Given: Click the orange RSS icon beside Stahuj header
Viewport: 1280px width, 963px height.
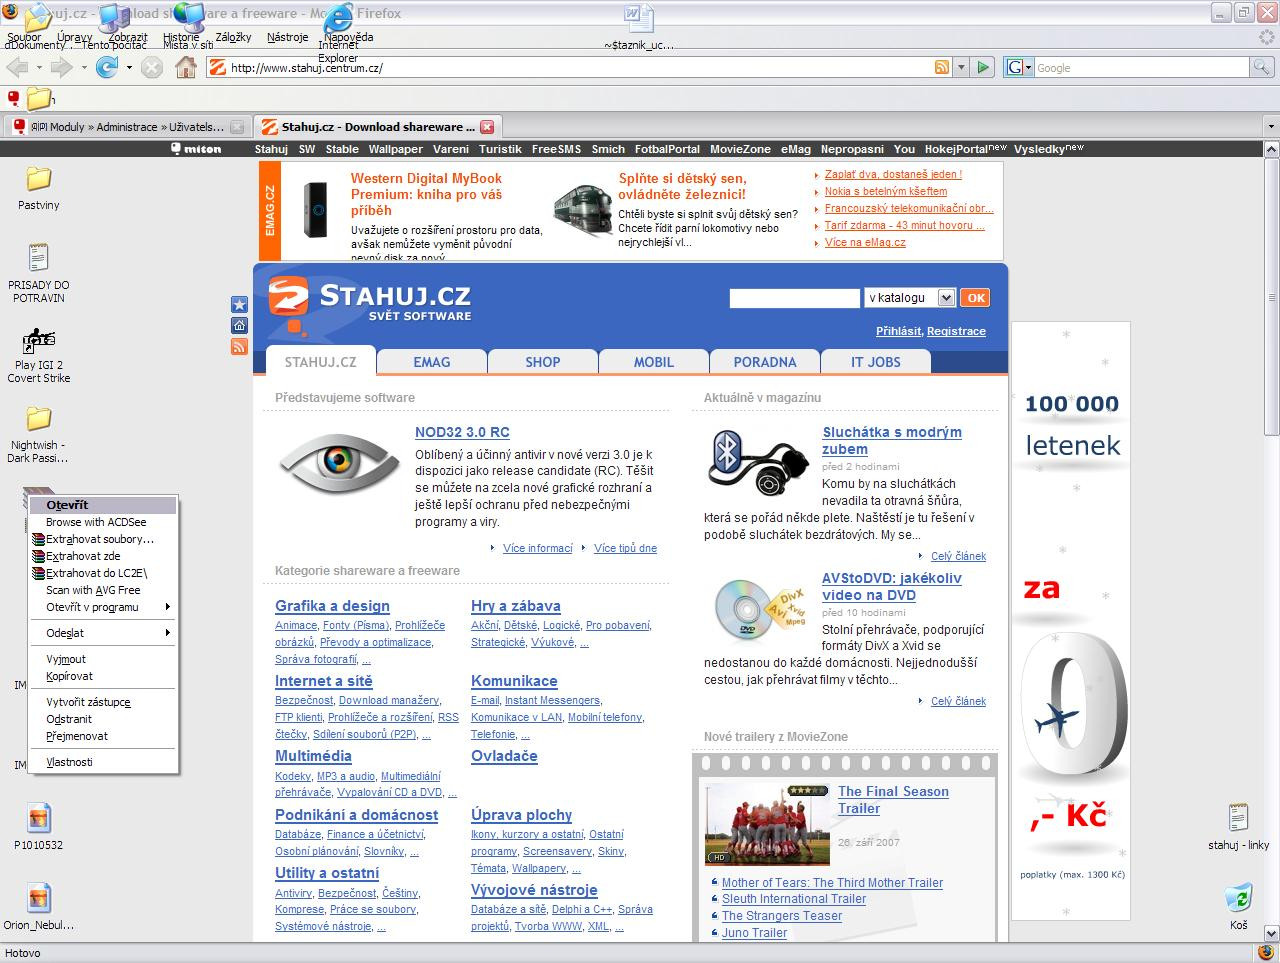Looking at the screenshot, I should tap(239, 346).
